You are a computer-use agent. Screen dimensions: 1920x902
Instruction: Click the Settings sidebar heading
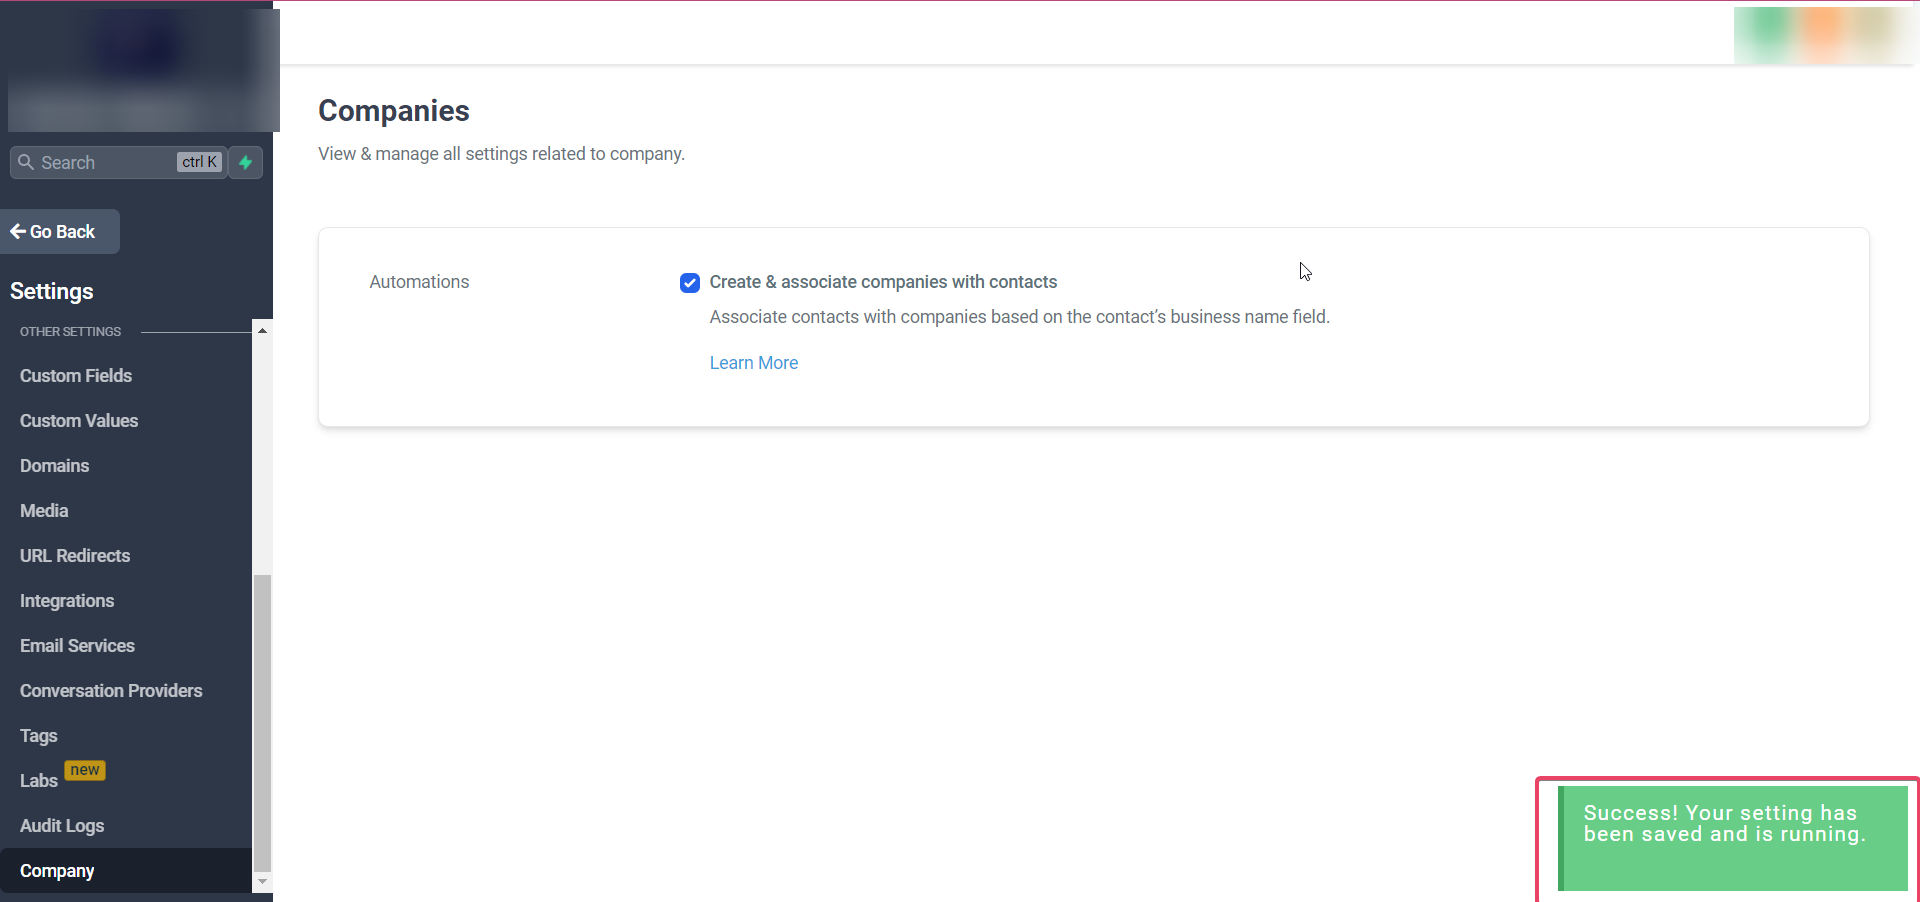(52, 291)
